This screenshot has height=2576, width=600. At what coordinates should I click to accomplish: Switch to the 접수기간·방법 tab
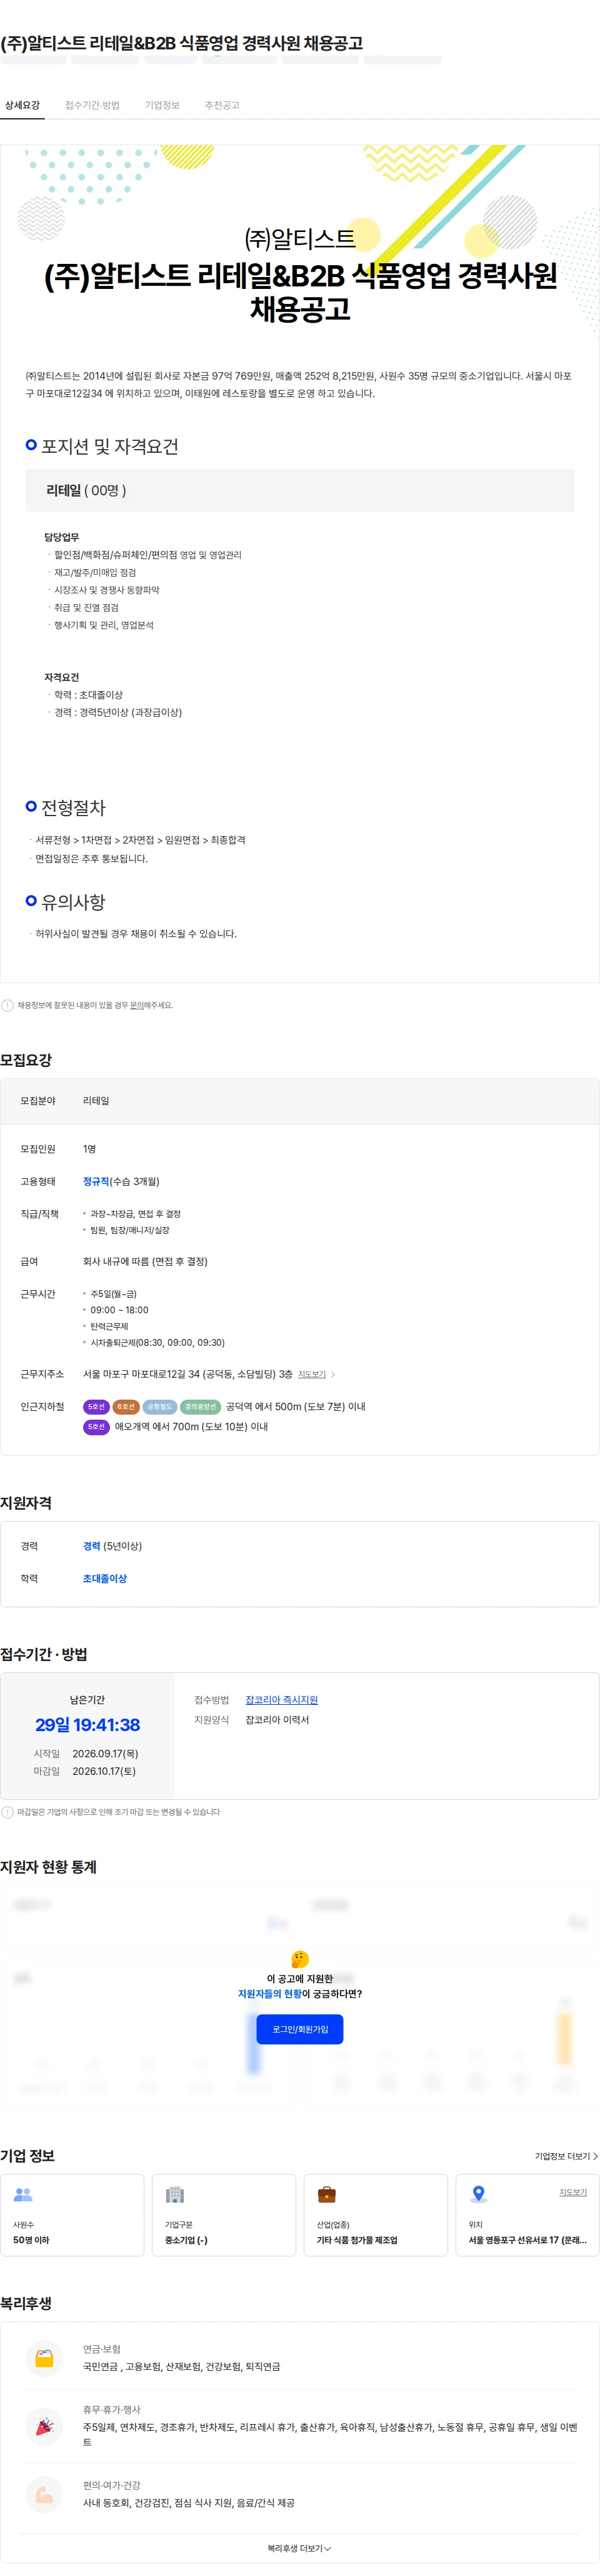tap(92, 105)
